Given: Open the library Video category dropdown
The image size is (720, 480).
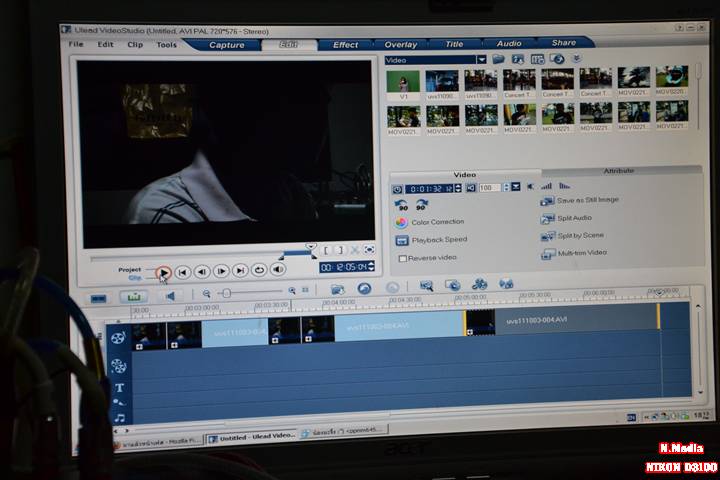Looking at the screenshot, I should [x=481, y=60].
